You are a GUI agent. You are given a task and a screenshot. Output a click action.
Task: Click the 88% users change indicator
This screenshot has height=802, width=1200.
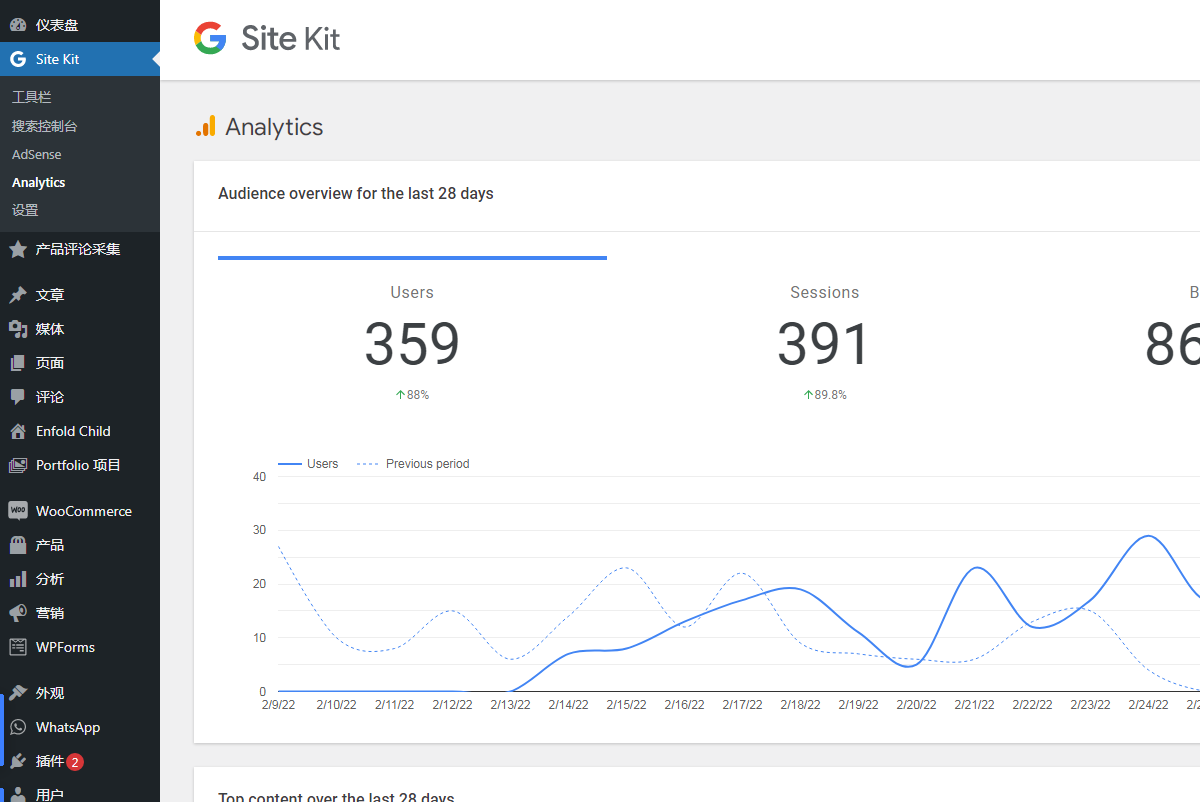(x=412, y=395)
